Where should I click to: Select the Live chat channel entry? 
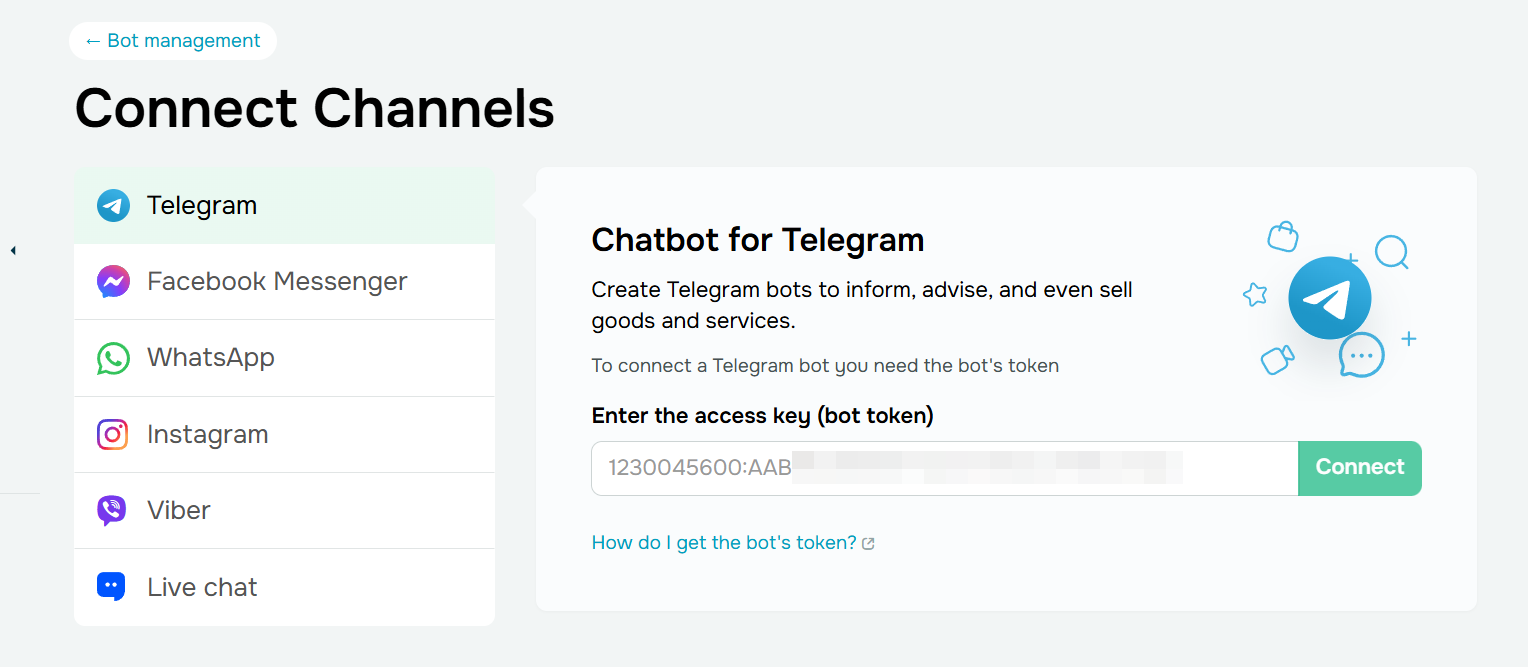pyautogui.click(x=201, y=586)
